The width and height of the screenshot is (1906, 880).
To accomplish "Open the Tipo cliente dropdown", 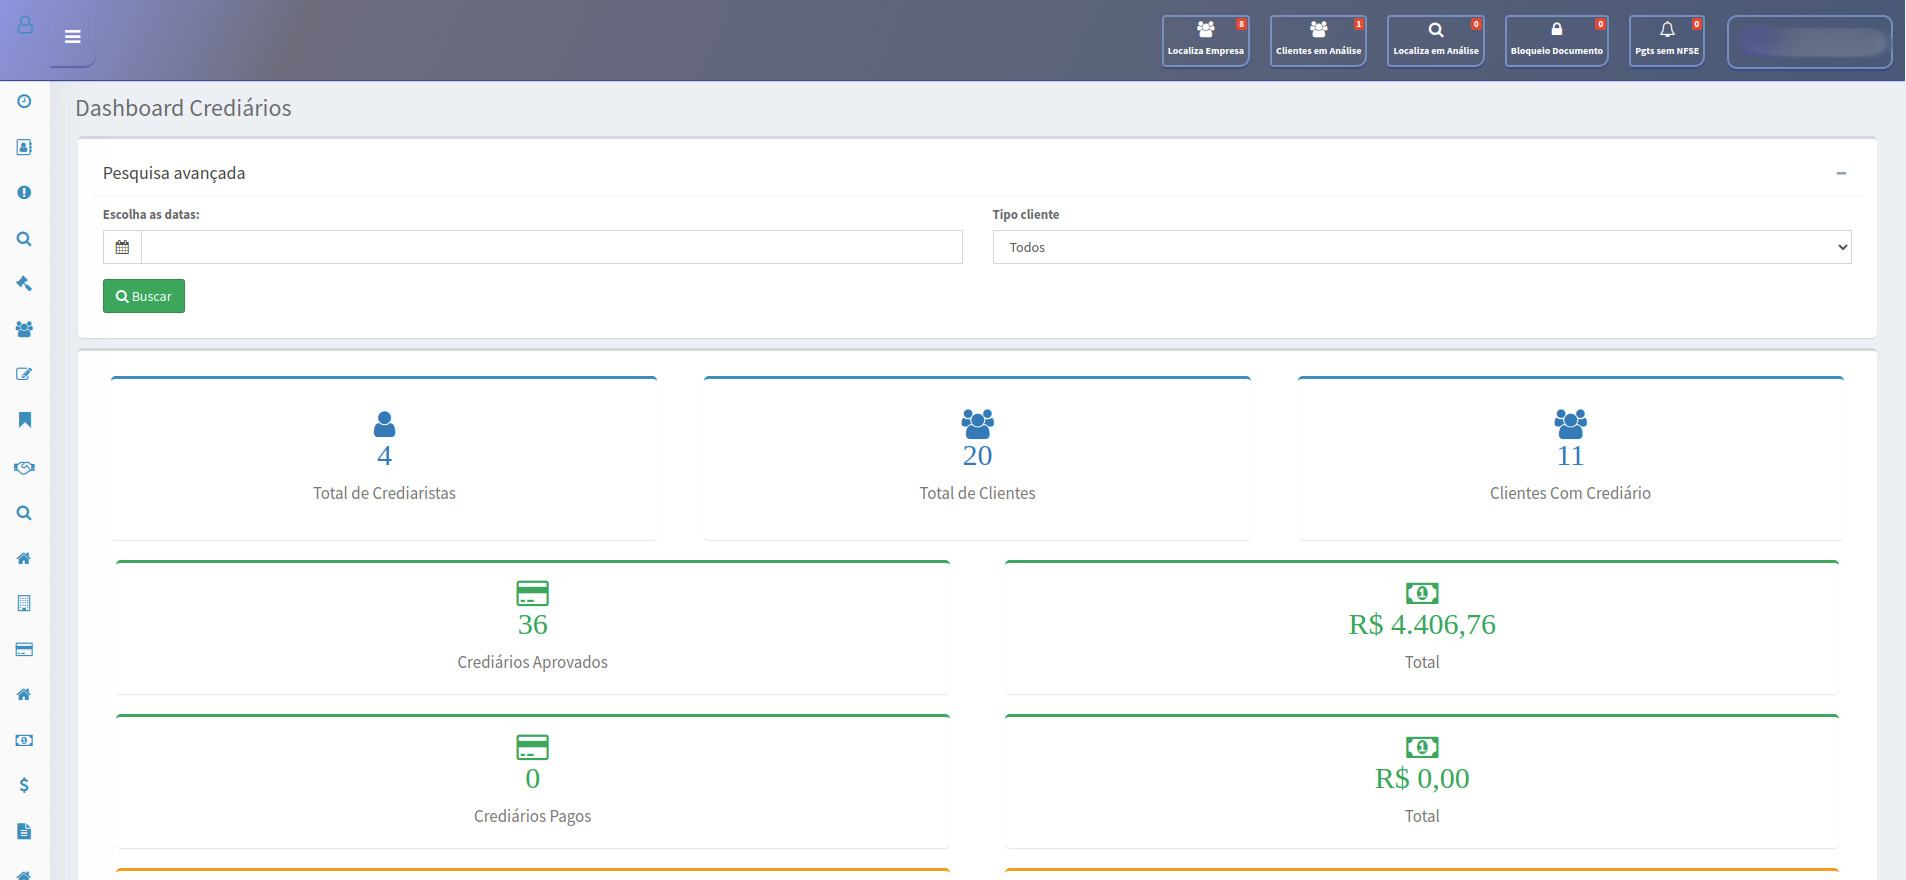I will pos(1422,247).
